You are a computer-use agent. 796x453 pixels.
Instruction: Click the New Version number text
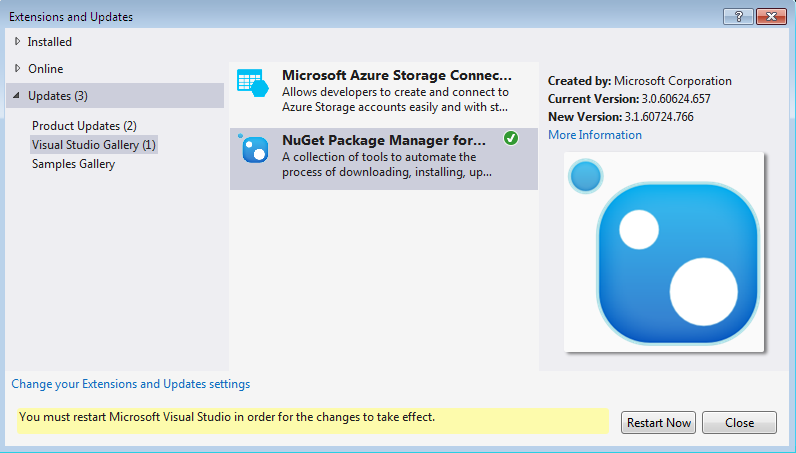(x=672, y=117)
